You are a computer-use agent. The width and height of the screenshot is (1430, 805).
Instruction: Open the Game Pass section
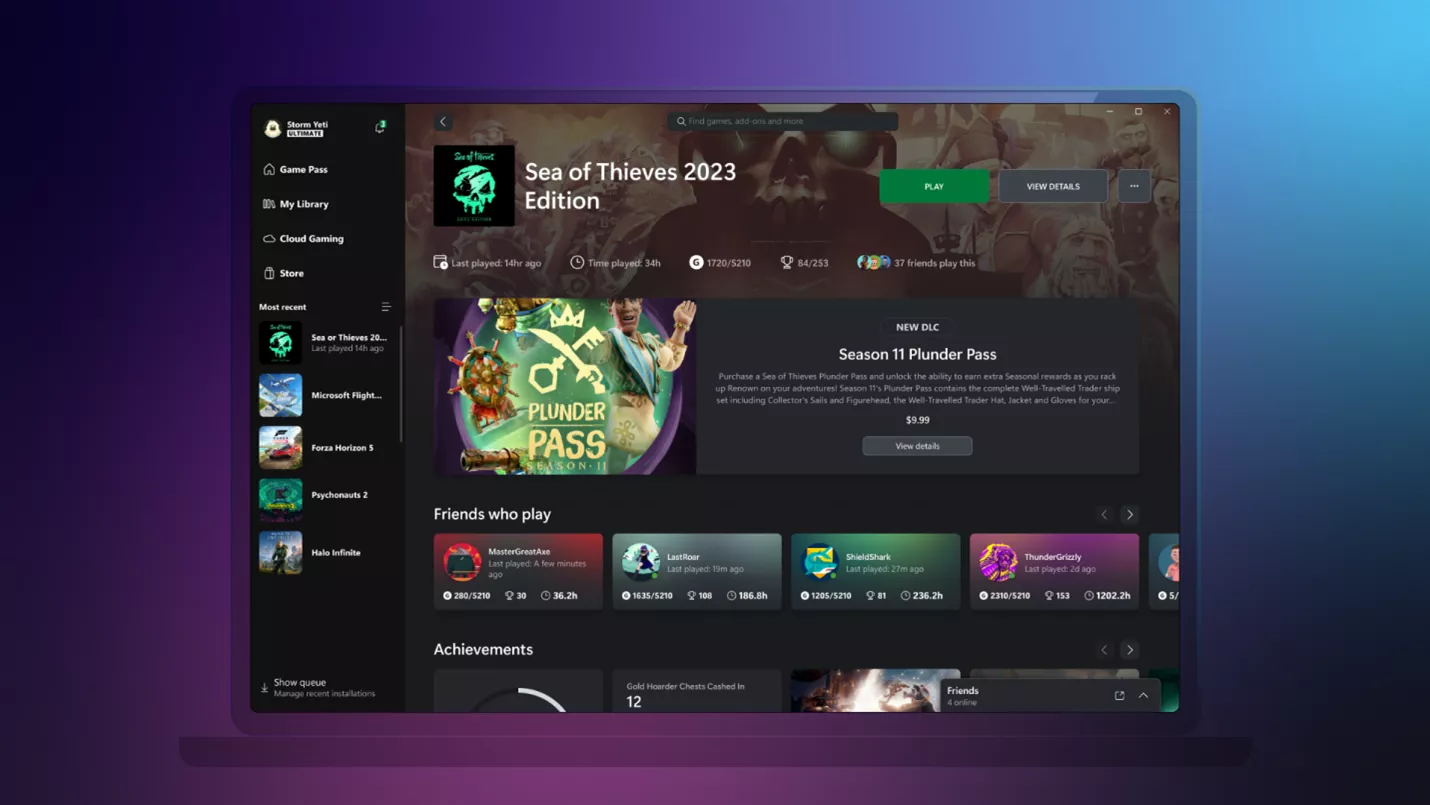point(302,170)
